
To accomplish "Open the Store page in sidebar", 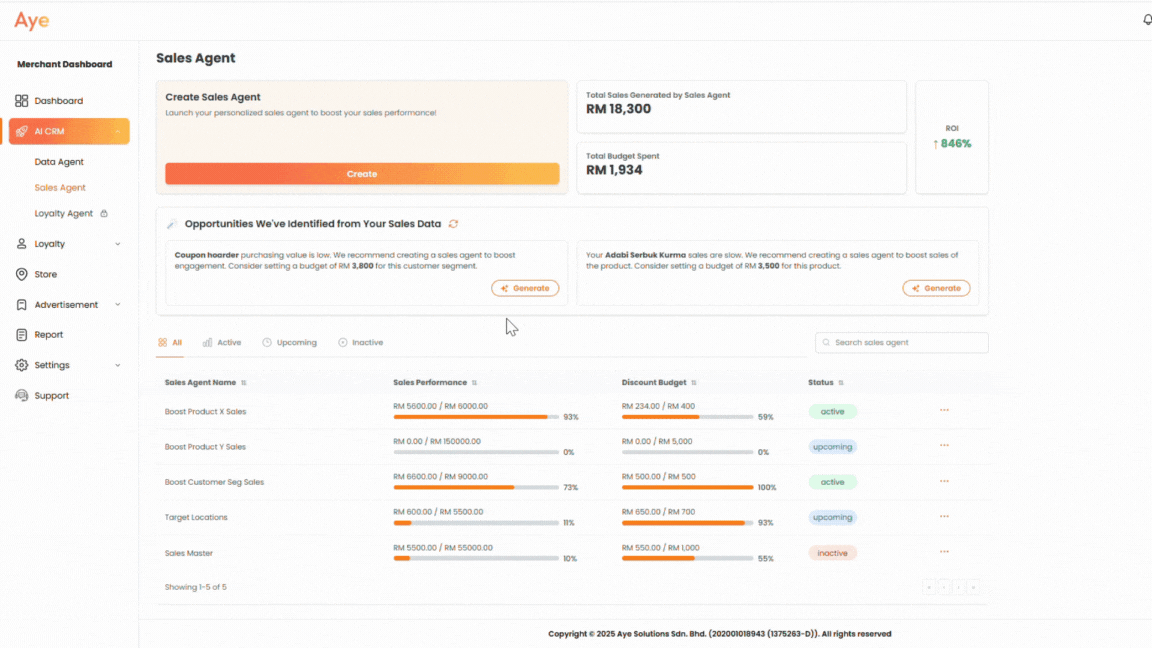I will pyautogui.click(x=45, y=274).
